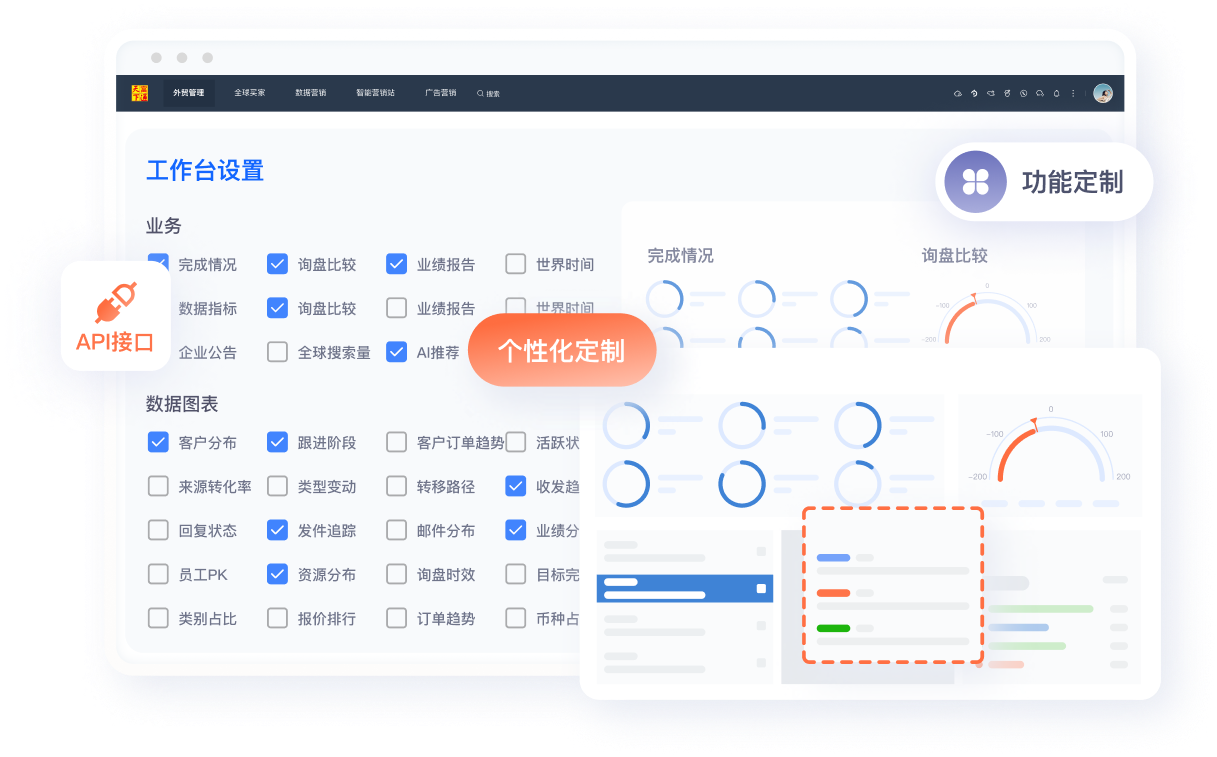
Task: Click the purple four-leaf icon beside 功能定制
Action: click(x=975, y=182)
